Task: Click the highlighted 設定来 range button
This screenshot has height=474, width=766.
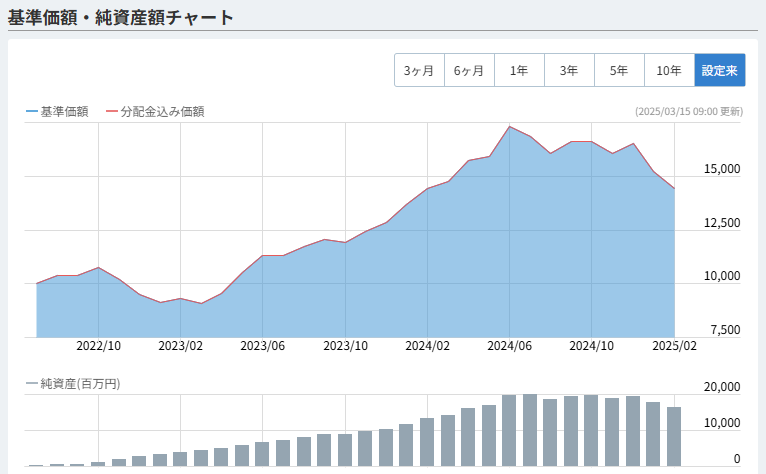Action: [720, 70]
